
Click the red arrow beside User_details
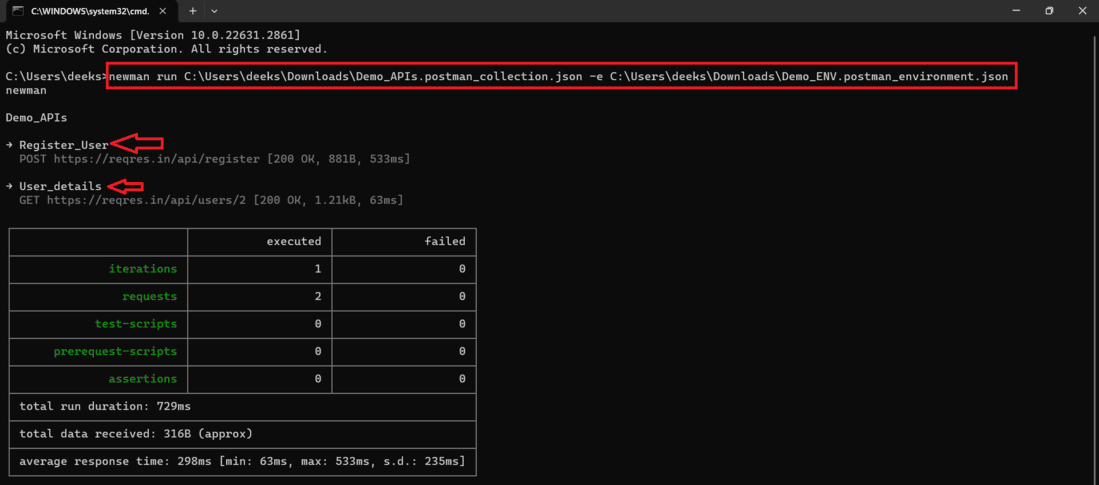coord(126,186)
